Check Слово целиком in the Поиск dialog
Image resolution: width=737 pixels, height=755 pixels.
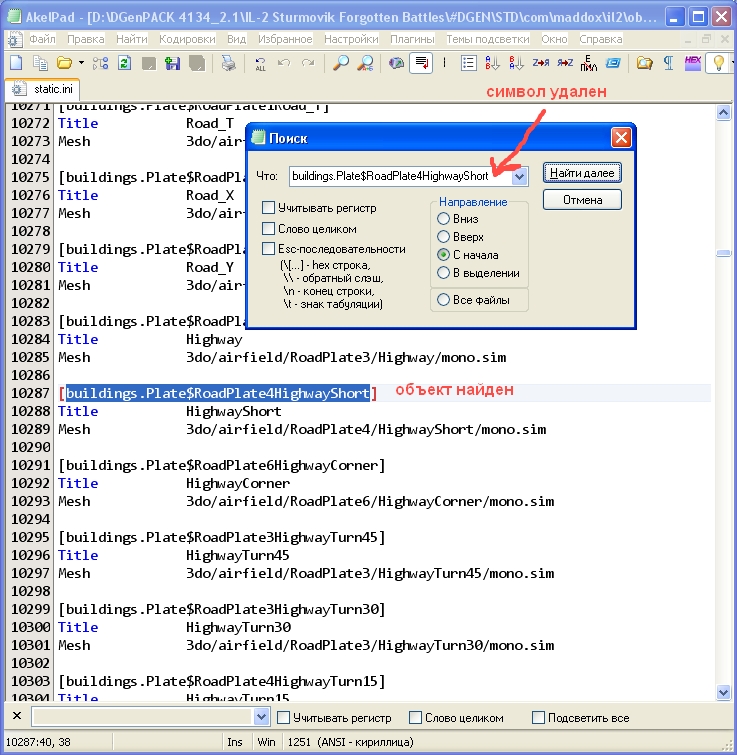click(268, 228)
